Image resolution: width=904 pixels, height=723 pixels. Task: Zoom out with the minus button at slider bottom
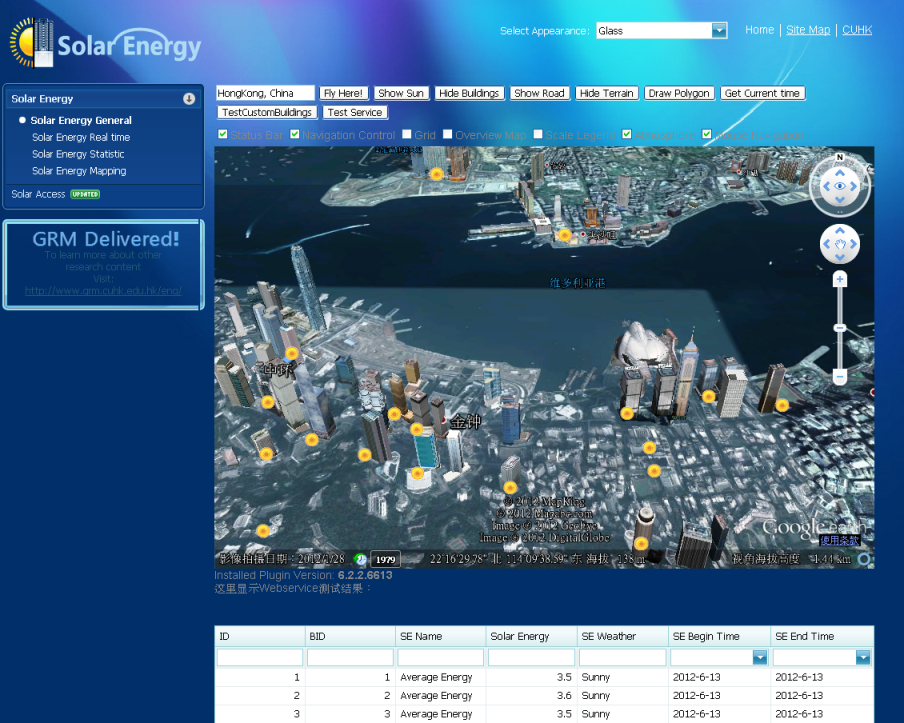[839, 377]
